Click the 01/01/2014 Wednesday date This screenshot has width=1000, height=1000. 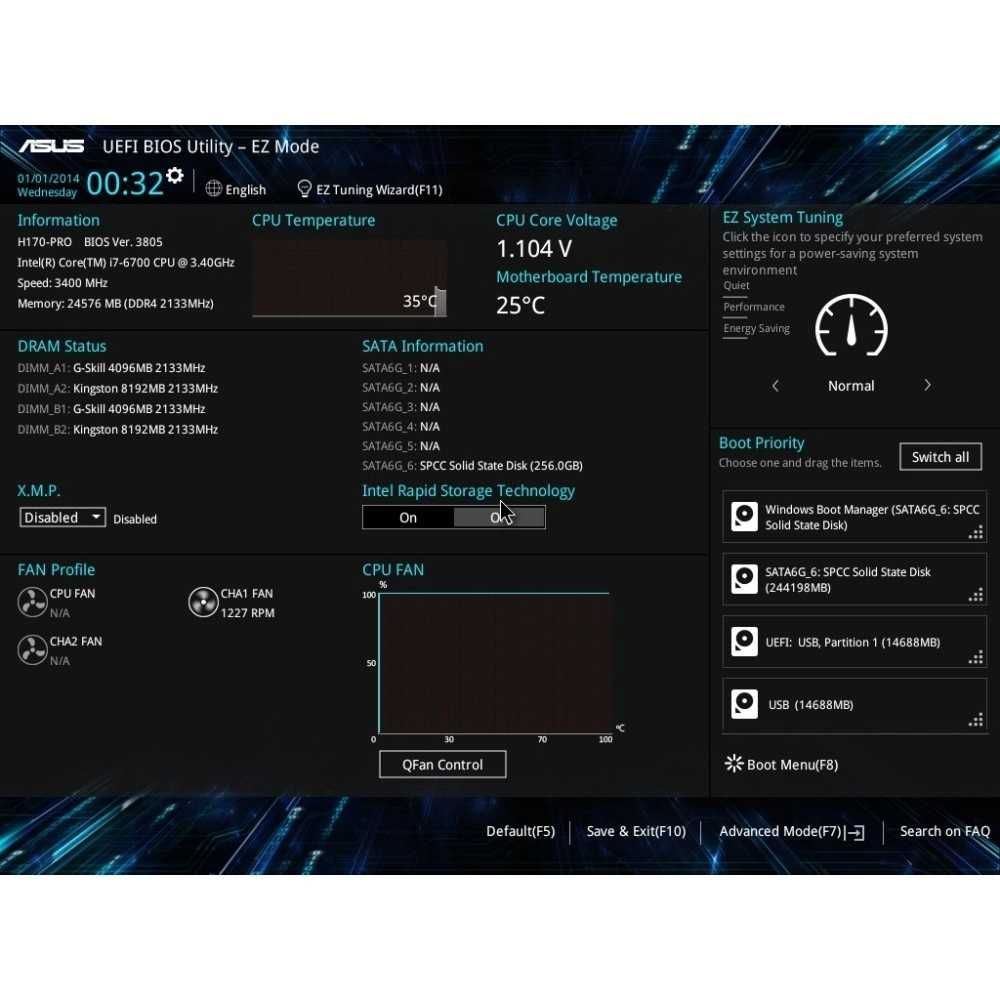[48, 185]
